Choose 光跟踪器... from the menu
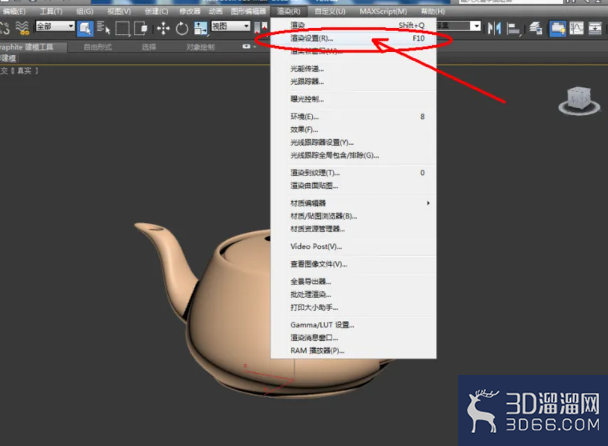608x446 pixels. [x=353, y=81]
